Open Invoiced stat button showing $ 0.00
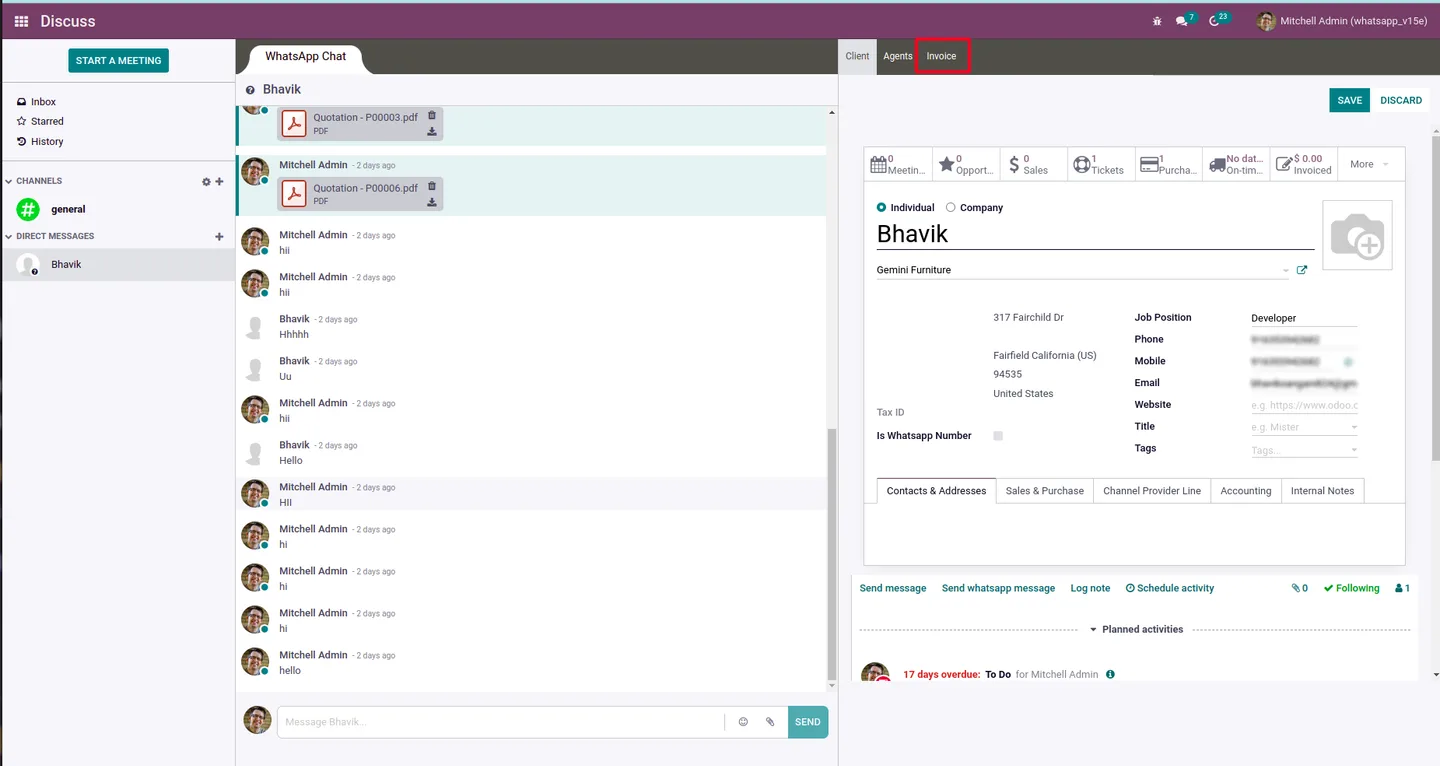 (x=1303, y=164)
